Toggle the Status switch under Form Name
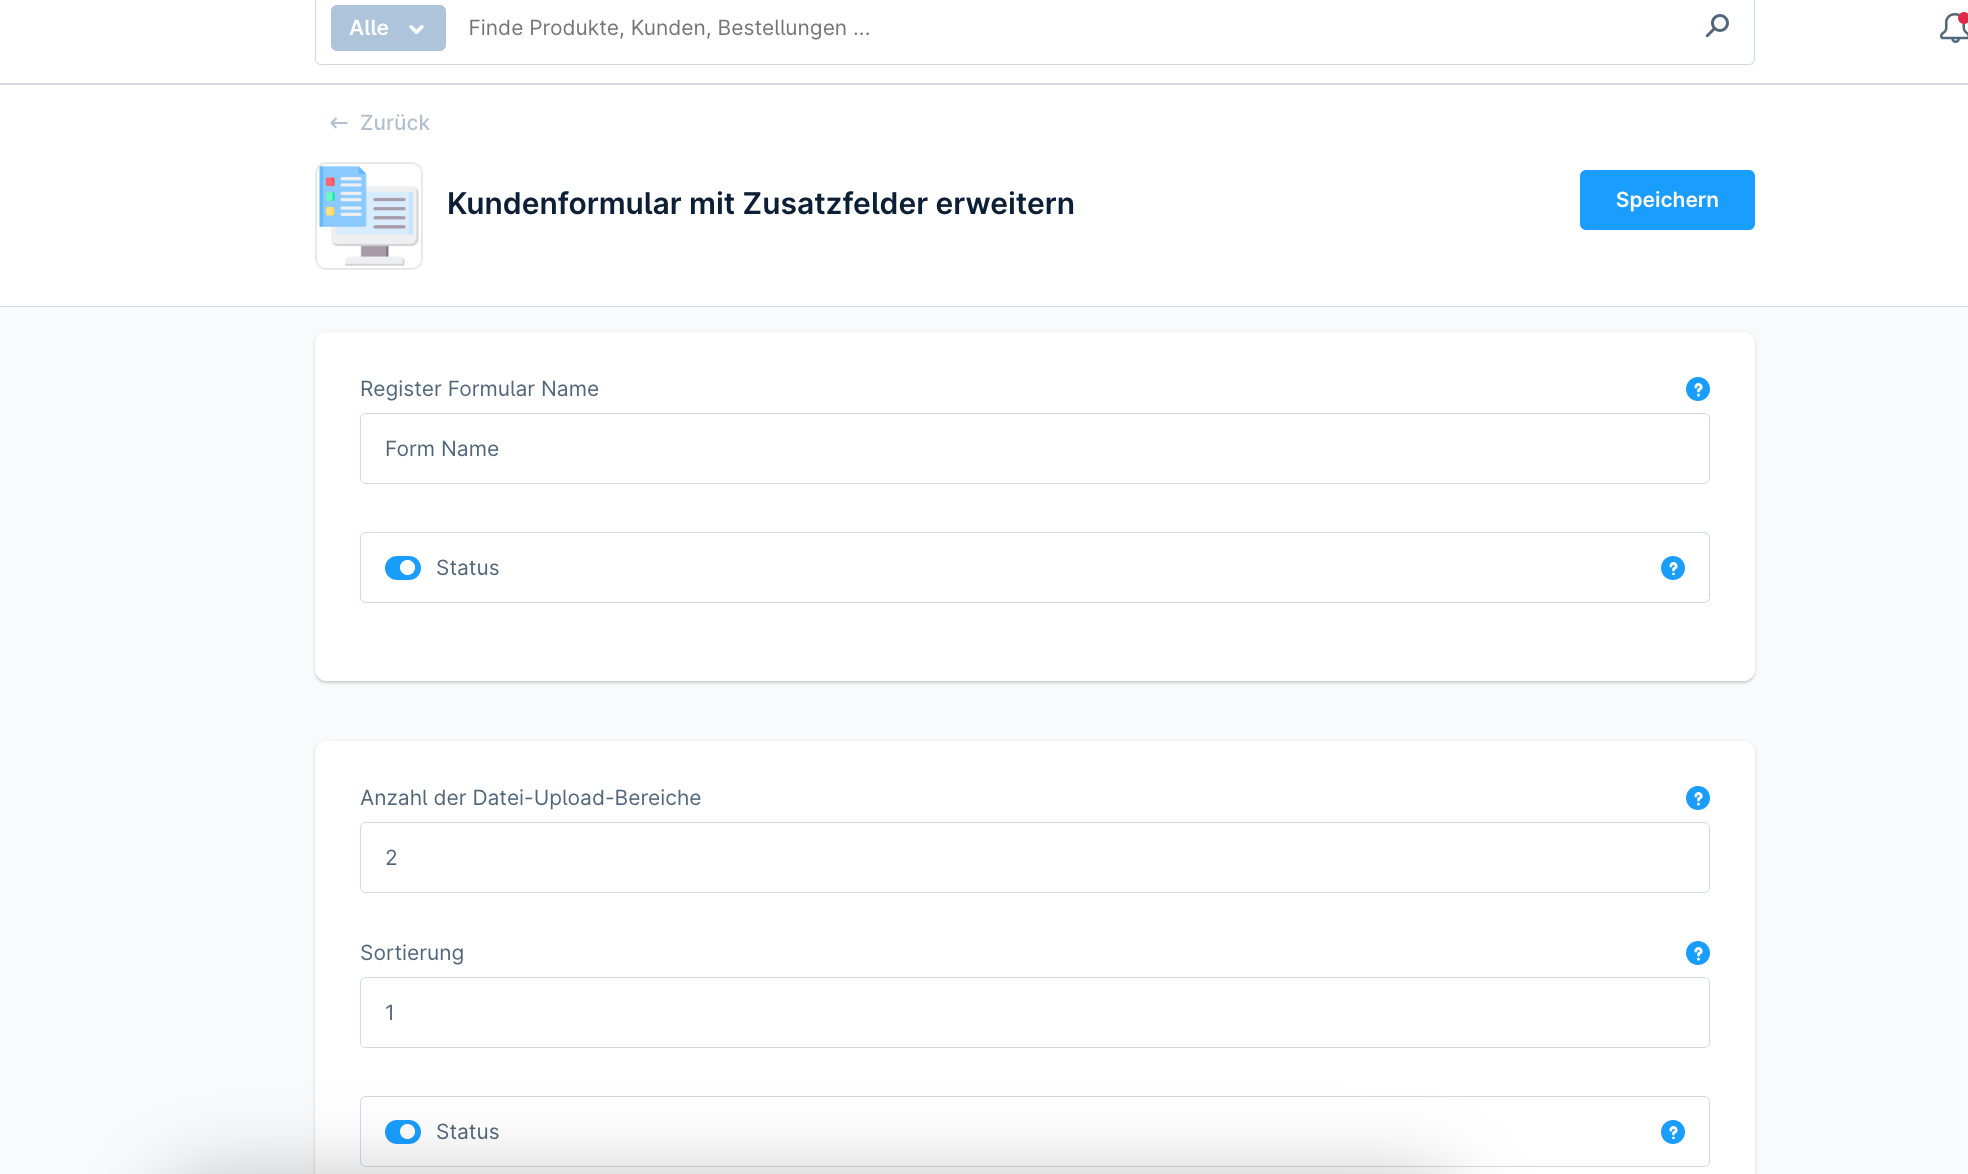 point(403,568)
